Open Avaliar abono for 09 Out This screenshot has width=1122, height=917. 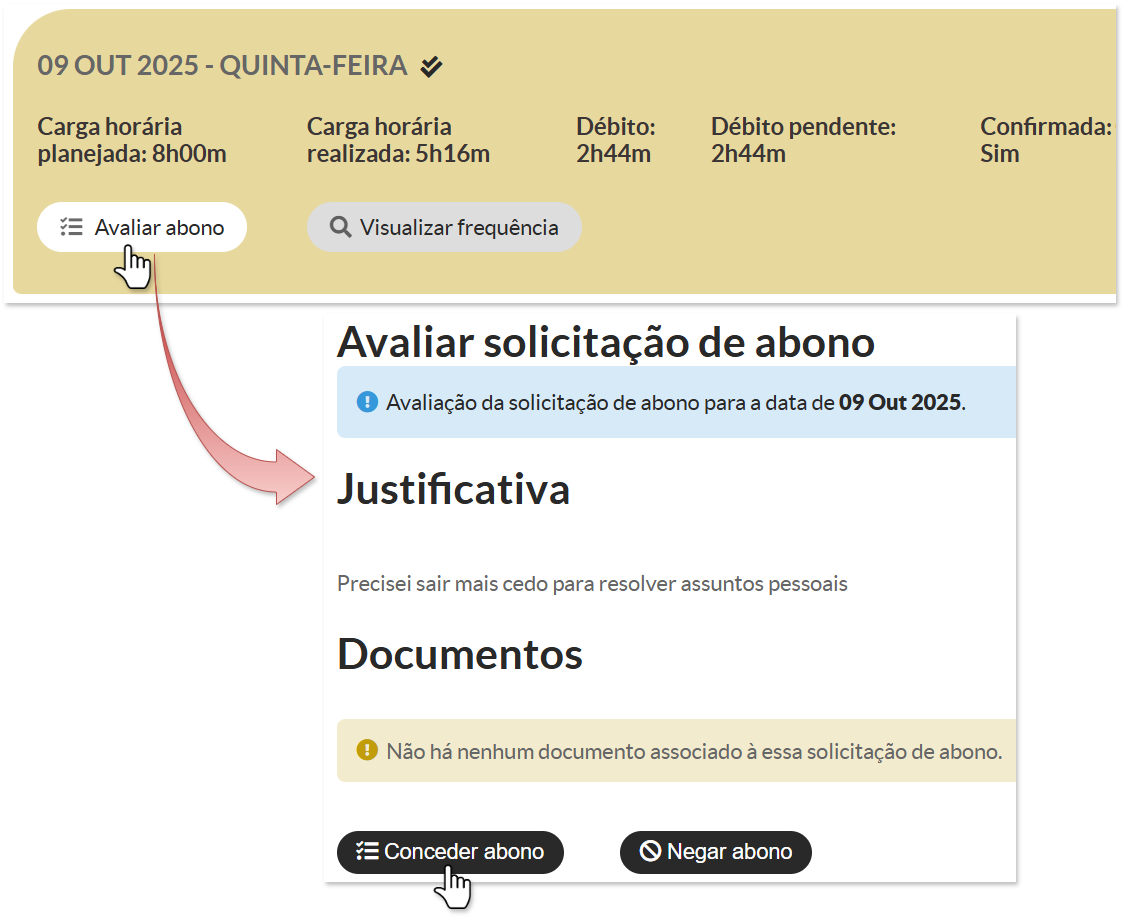(142, 227)
